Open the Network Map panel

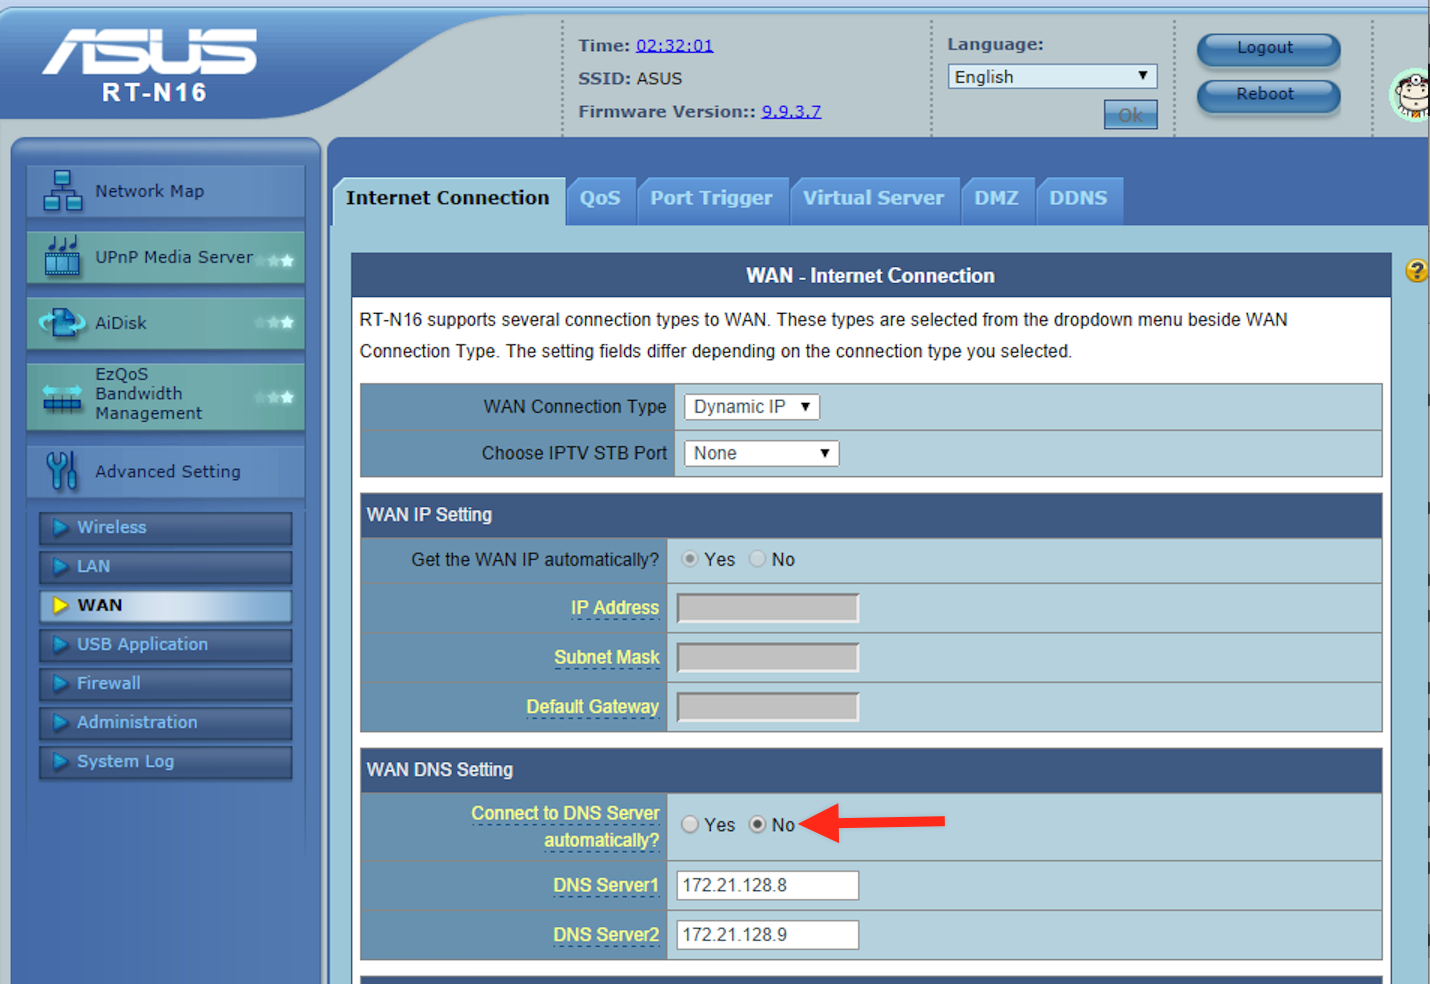[166, 191]
